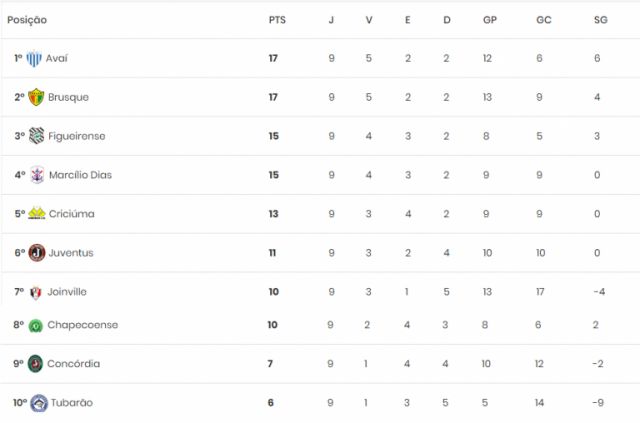640x423 pixels.
Task: Click the Tubarão team crest icon
Action: [39, 403]
